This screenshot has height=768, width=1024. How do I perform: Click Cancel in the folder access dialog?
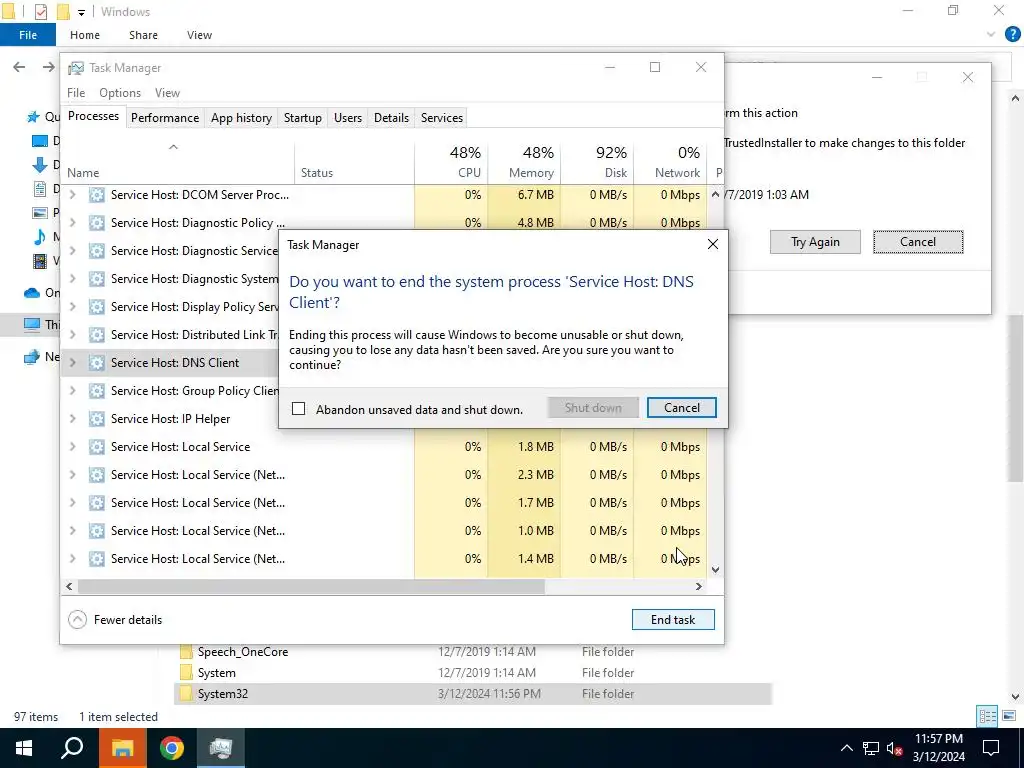point(918,242)
